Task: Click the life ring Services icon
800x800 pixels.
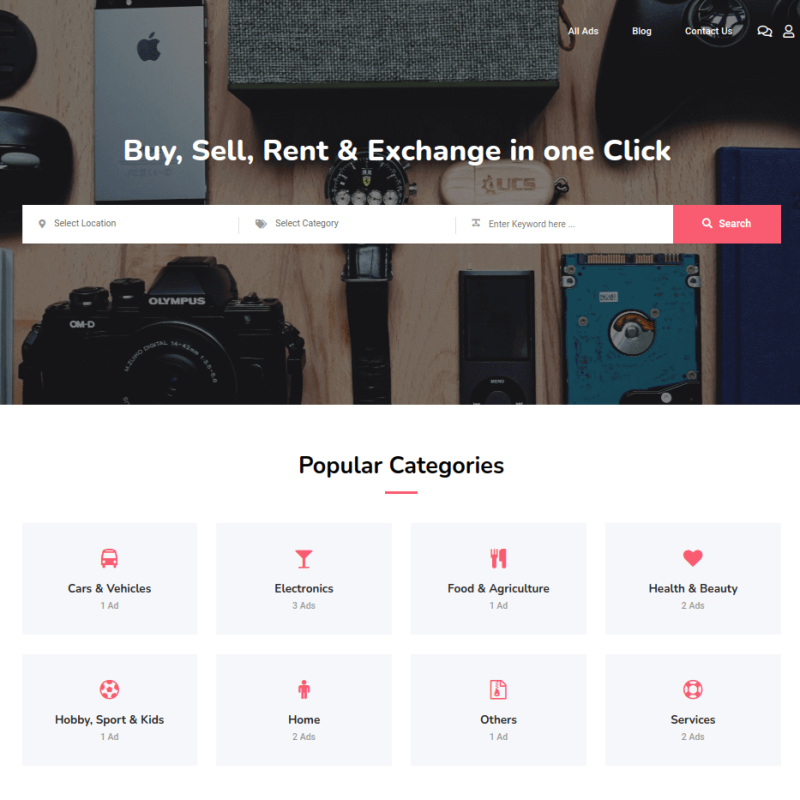Action: [692, 689]
